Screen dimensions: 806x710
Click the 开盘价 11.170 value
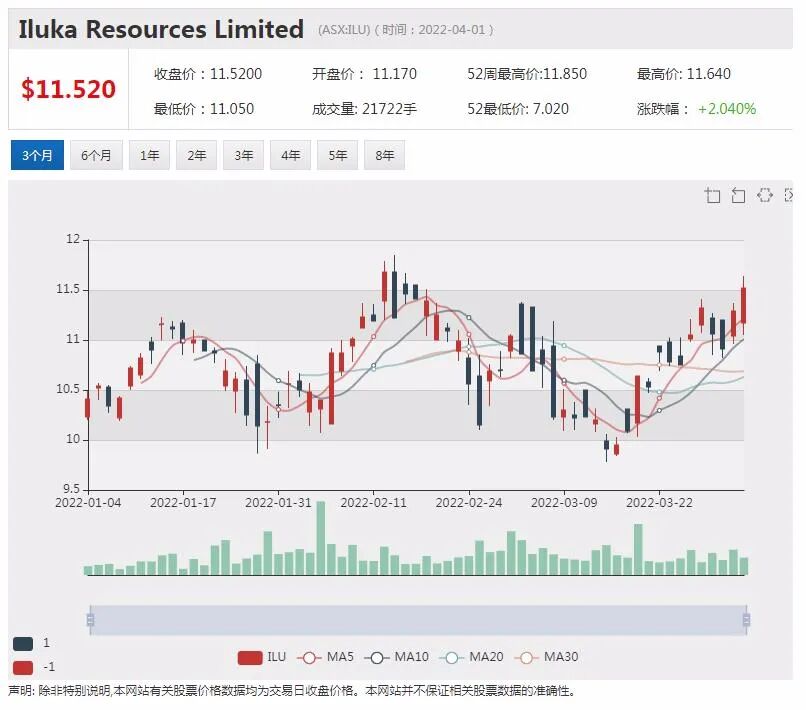364,74
